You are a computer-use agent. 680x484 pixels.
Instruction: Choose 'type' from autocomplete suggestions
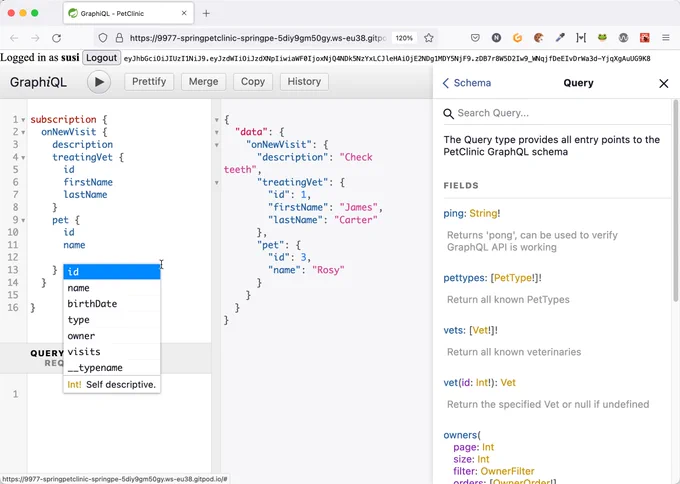click(112, 320)
